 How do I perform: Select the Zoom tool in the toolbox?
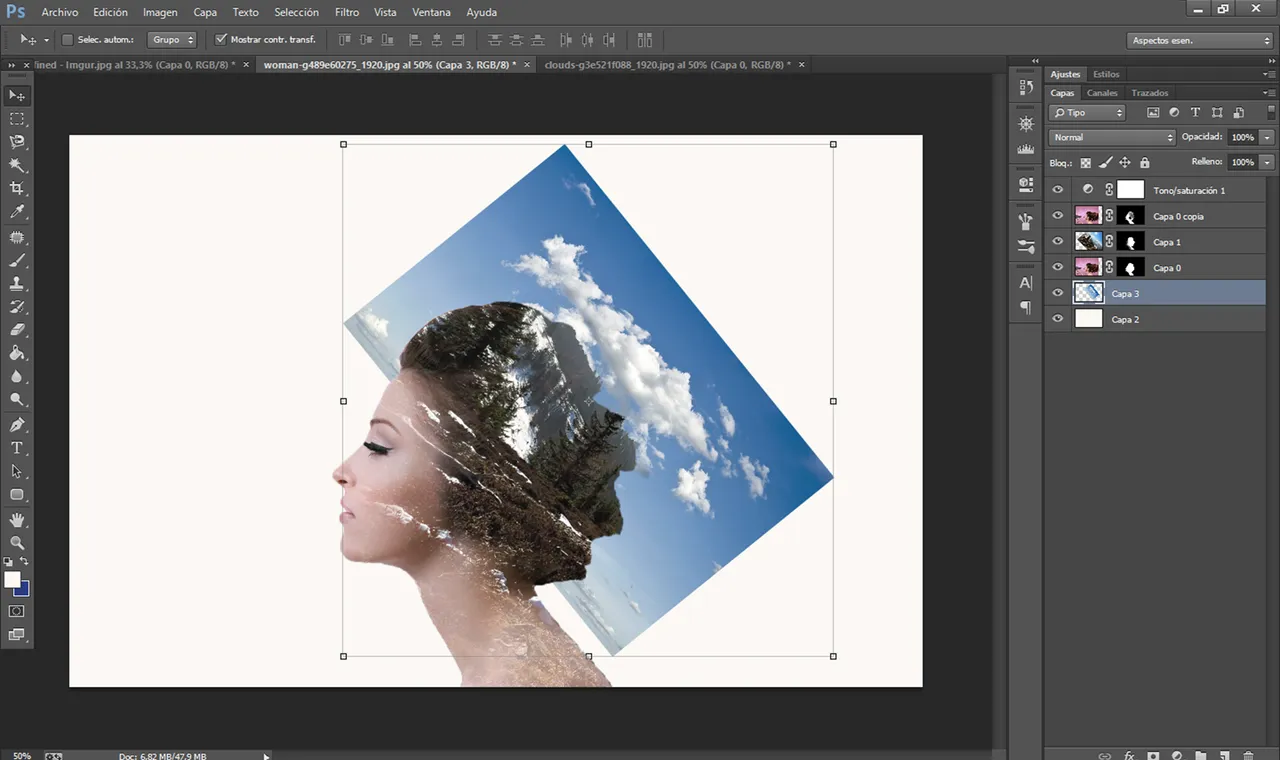[17, 543]
